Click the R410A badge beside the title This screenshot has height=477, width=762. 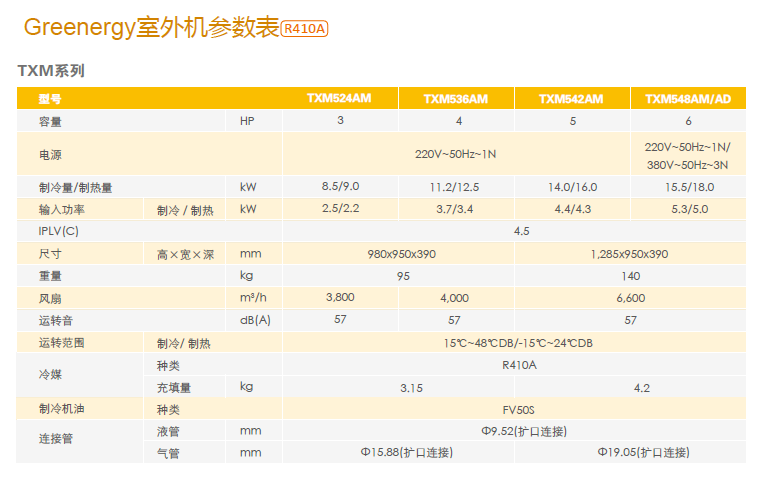(305, 29)
